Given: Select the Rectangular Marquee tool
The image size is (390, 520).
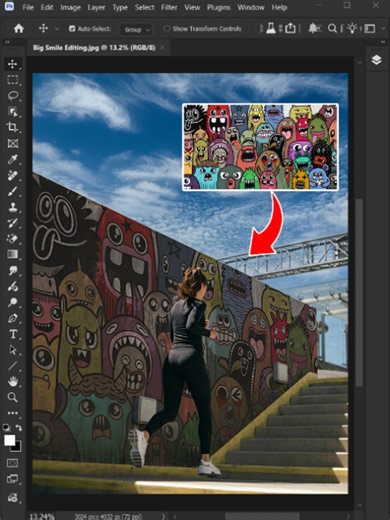Looking at the screenshot, I should [x=13, y=80].
